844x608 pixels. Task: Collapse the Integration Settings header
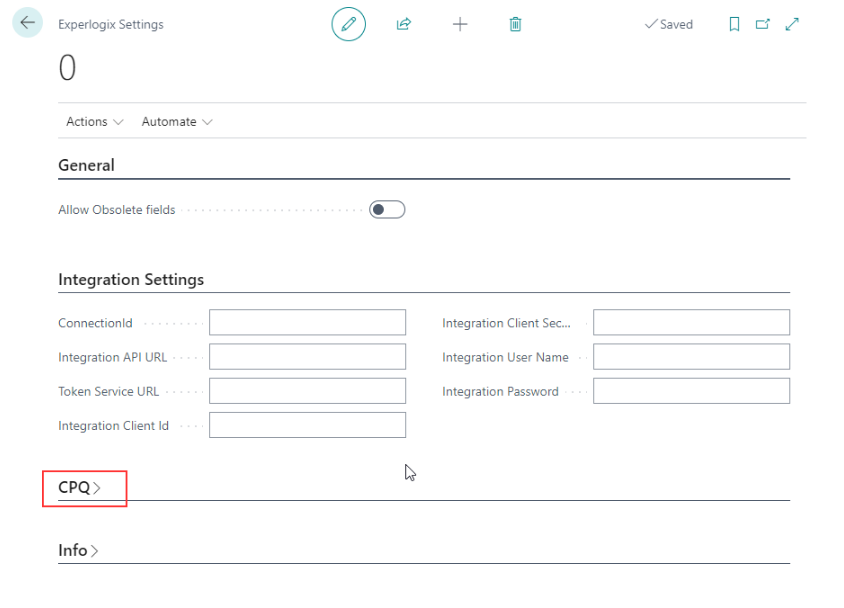pos(131,280)
